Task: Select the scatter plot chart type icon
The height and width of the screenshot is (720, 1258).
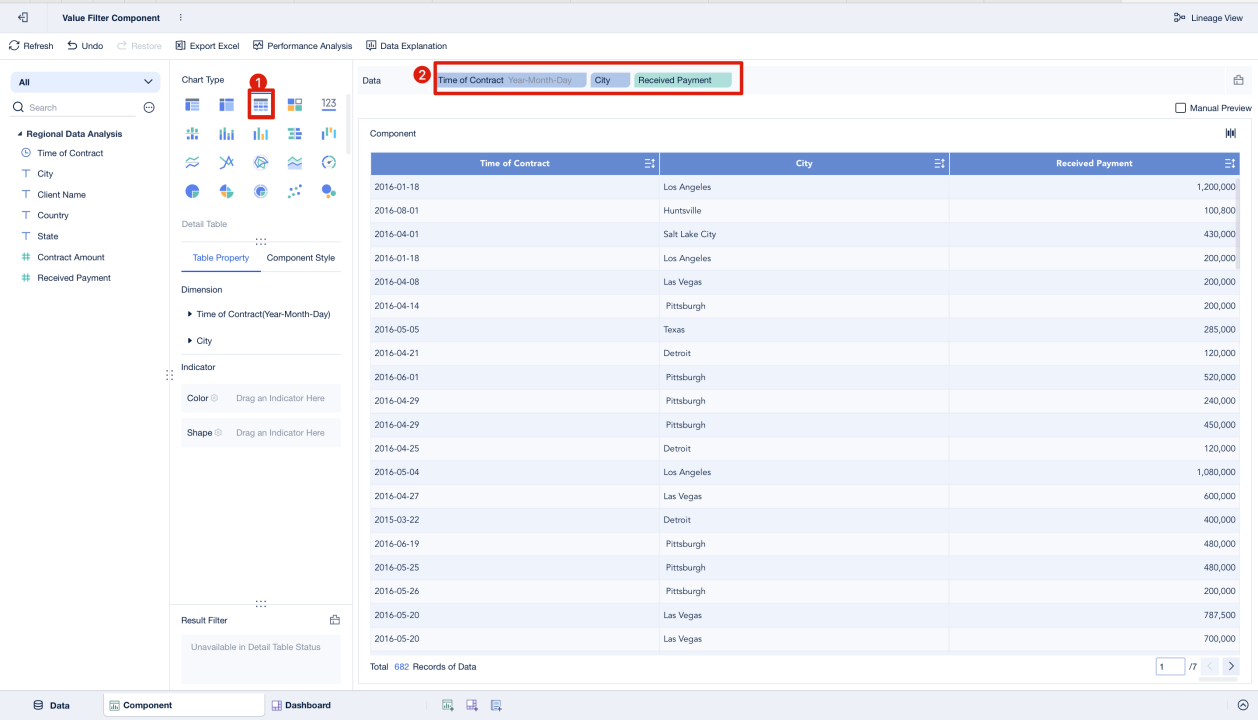Action: (294, 191)
